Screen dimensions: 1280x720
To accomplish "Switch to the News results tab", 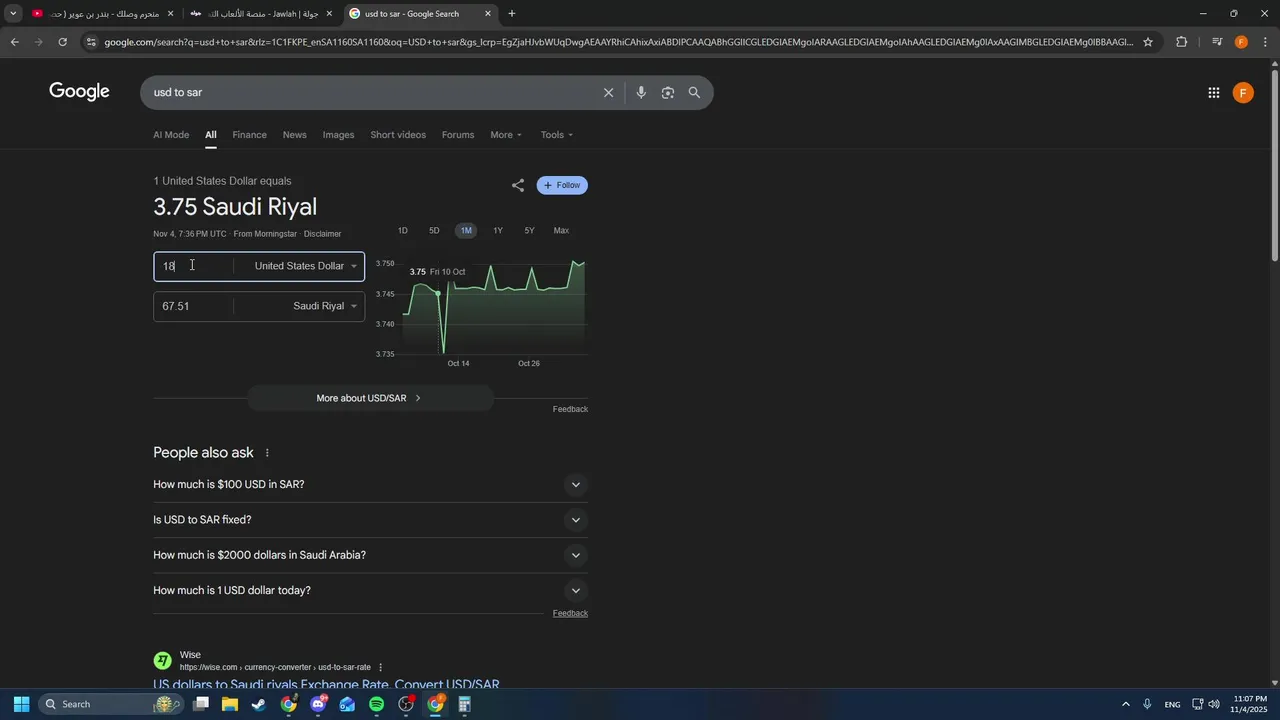I will (294, 135).
